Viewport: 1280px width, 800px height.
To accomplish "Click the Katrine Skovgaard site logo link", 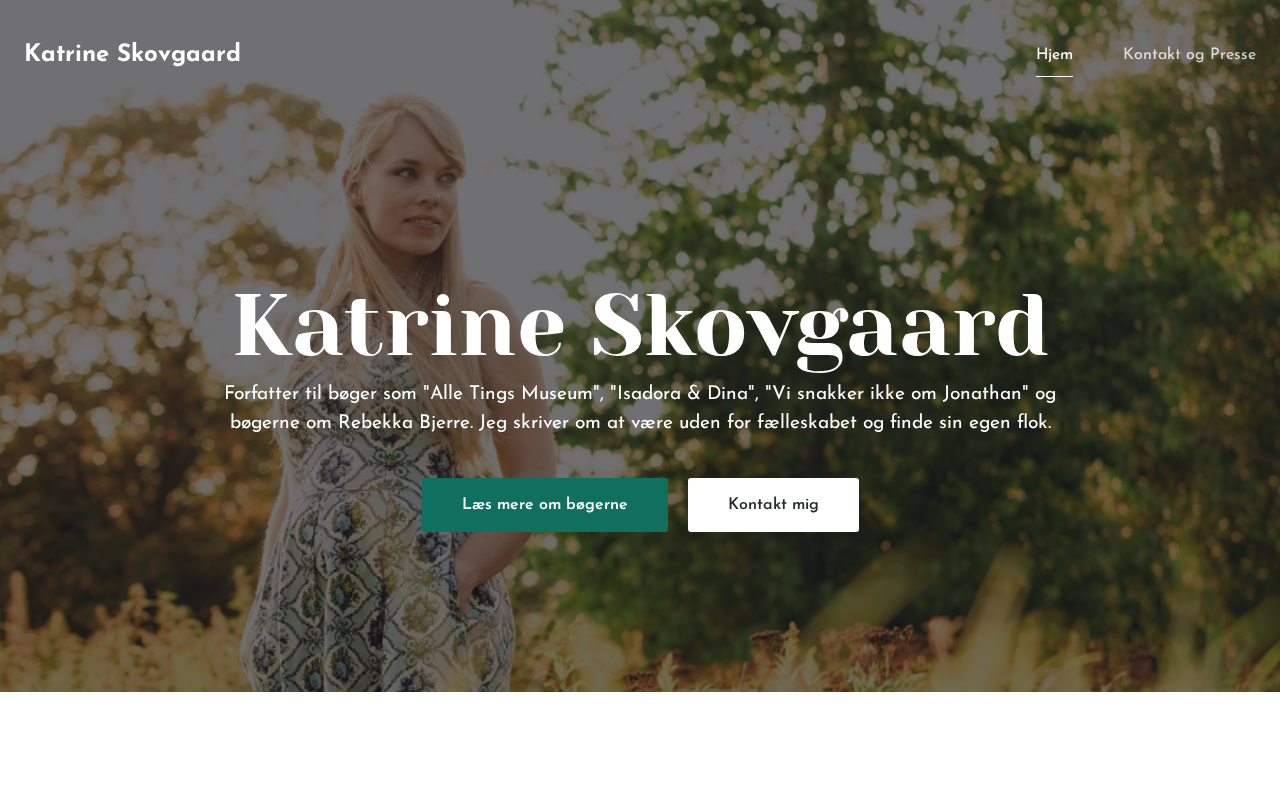I will [x=132, y=54].
